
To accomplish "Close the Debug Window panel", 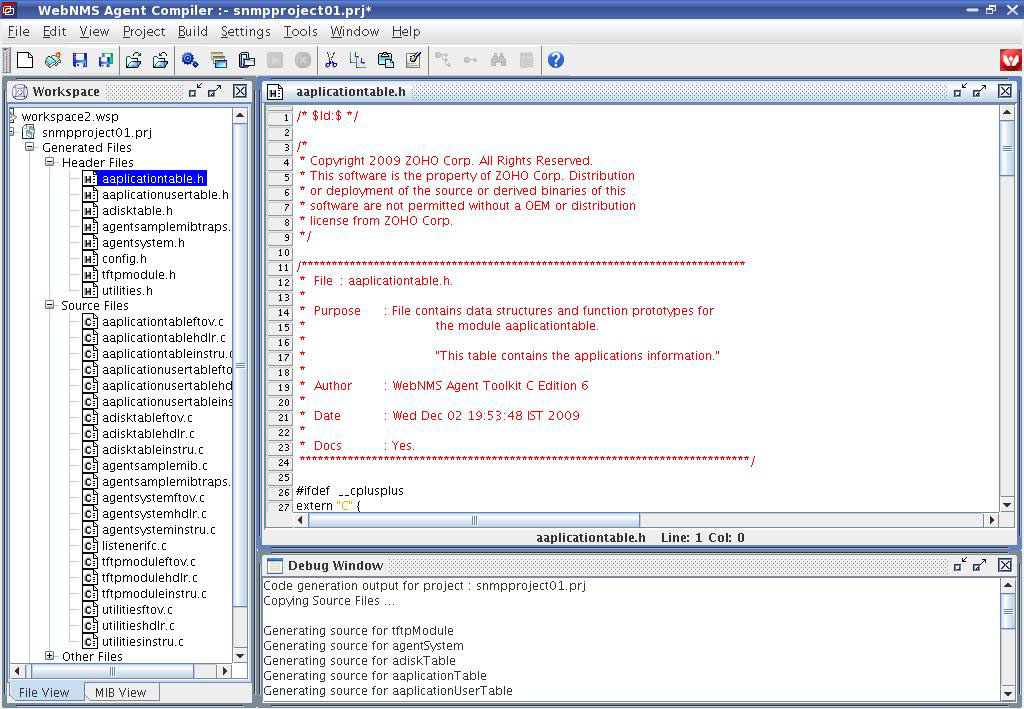I will pyautogui.click(x=1005, y=566).
